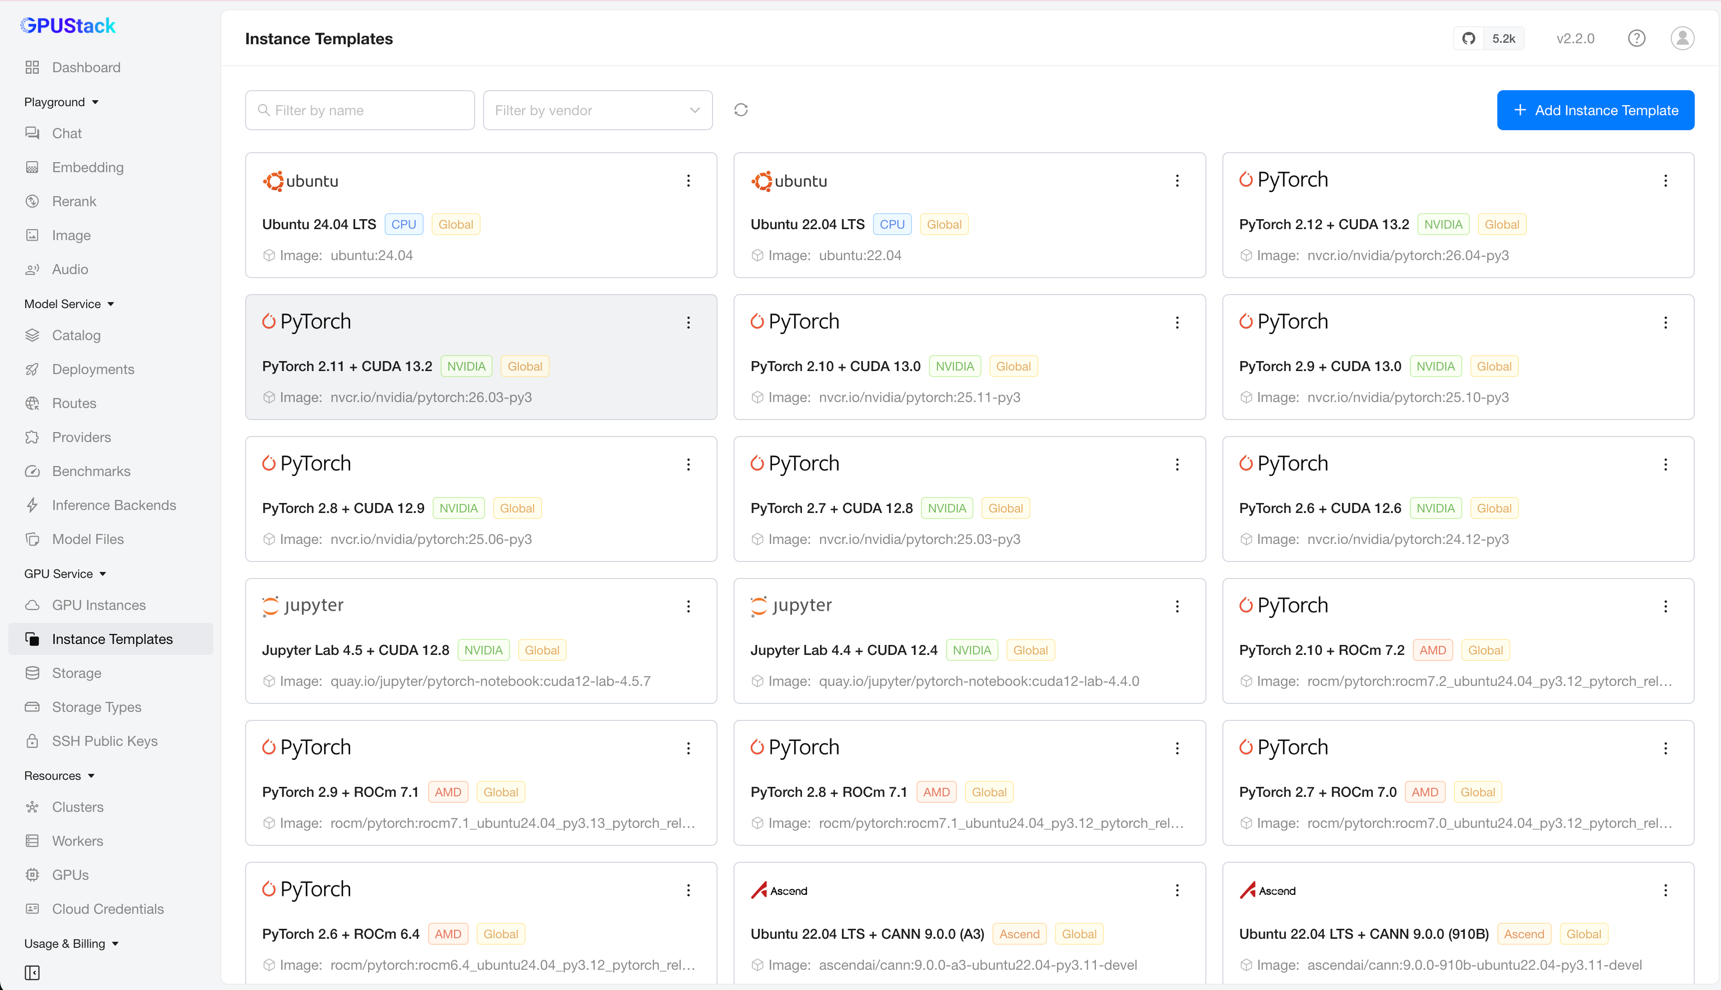Open options for Jupyter Lab 4.4 card

click(1177, 607)
